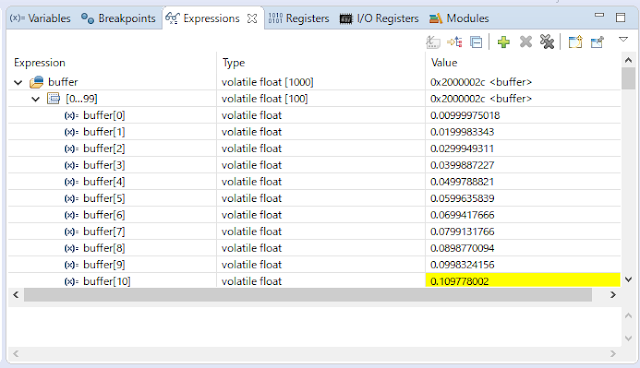Viewport: 640px width, 368px height.
Task: Close the Expressions tab with its X
Action: click(252, 19)
